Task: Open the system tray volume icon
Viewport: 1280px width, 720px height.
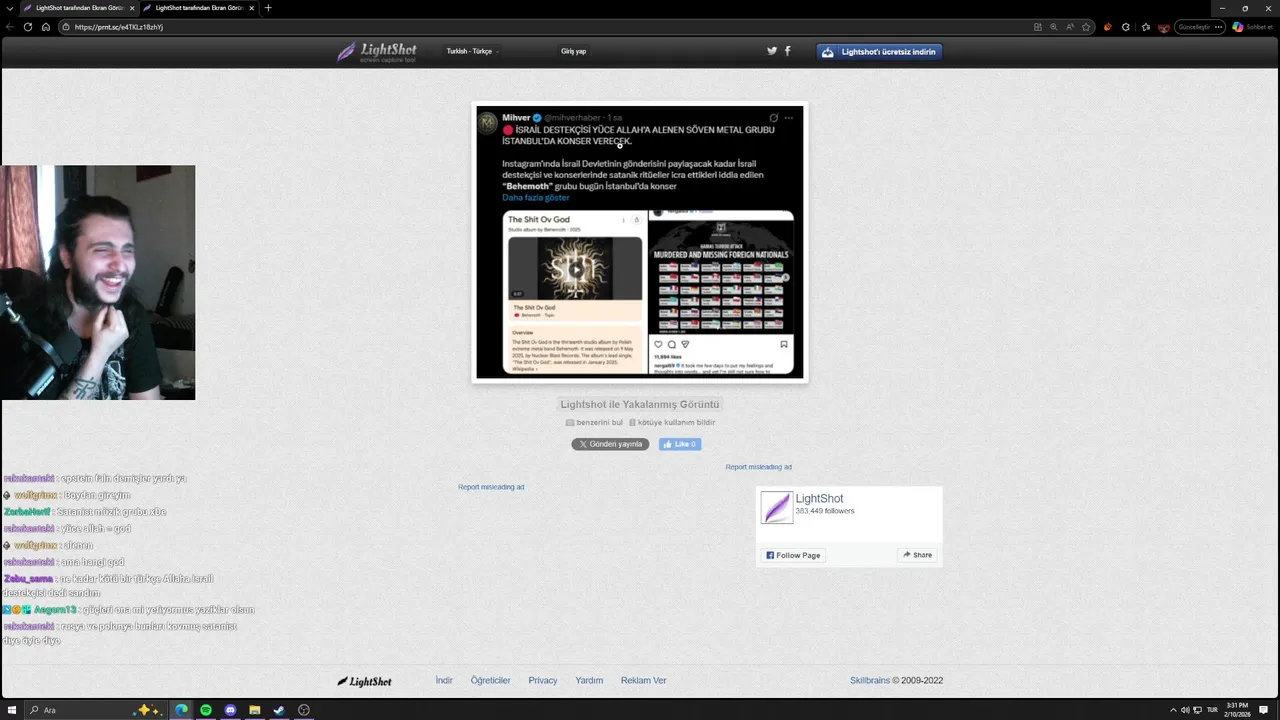Action: click(x=1185, y=710)
